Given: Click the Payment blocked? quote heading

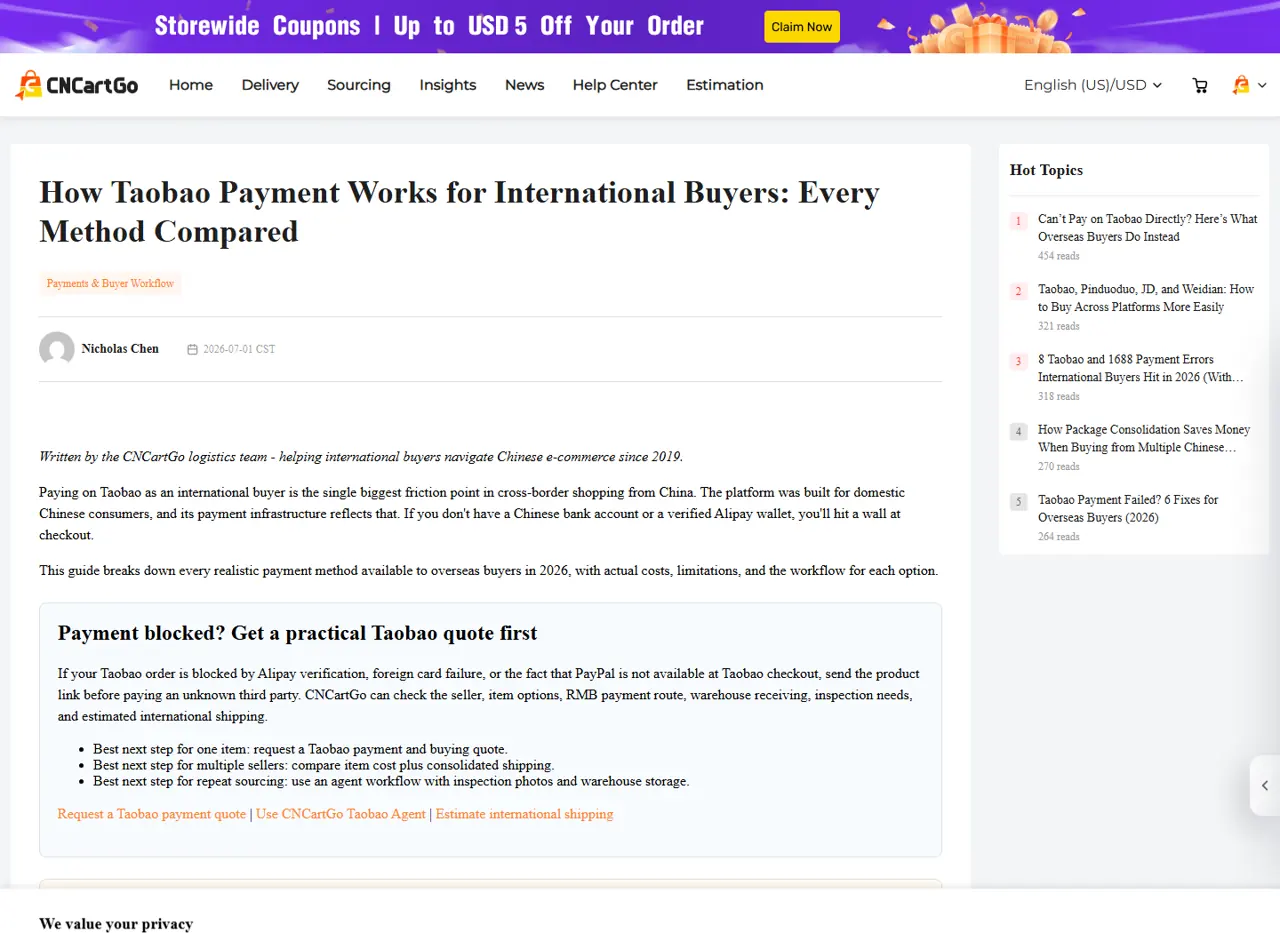Looking at the screenshot, I should [x=298, y=633].
